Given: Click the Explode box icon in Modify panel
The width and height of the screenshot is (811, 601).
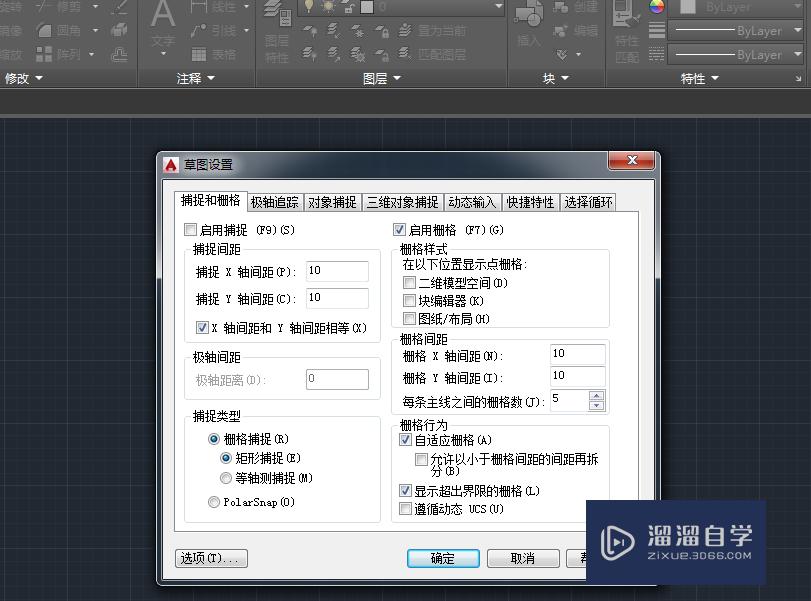Looking at the screenshot, I should [x=119, y=30].
